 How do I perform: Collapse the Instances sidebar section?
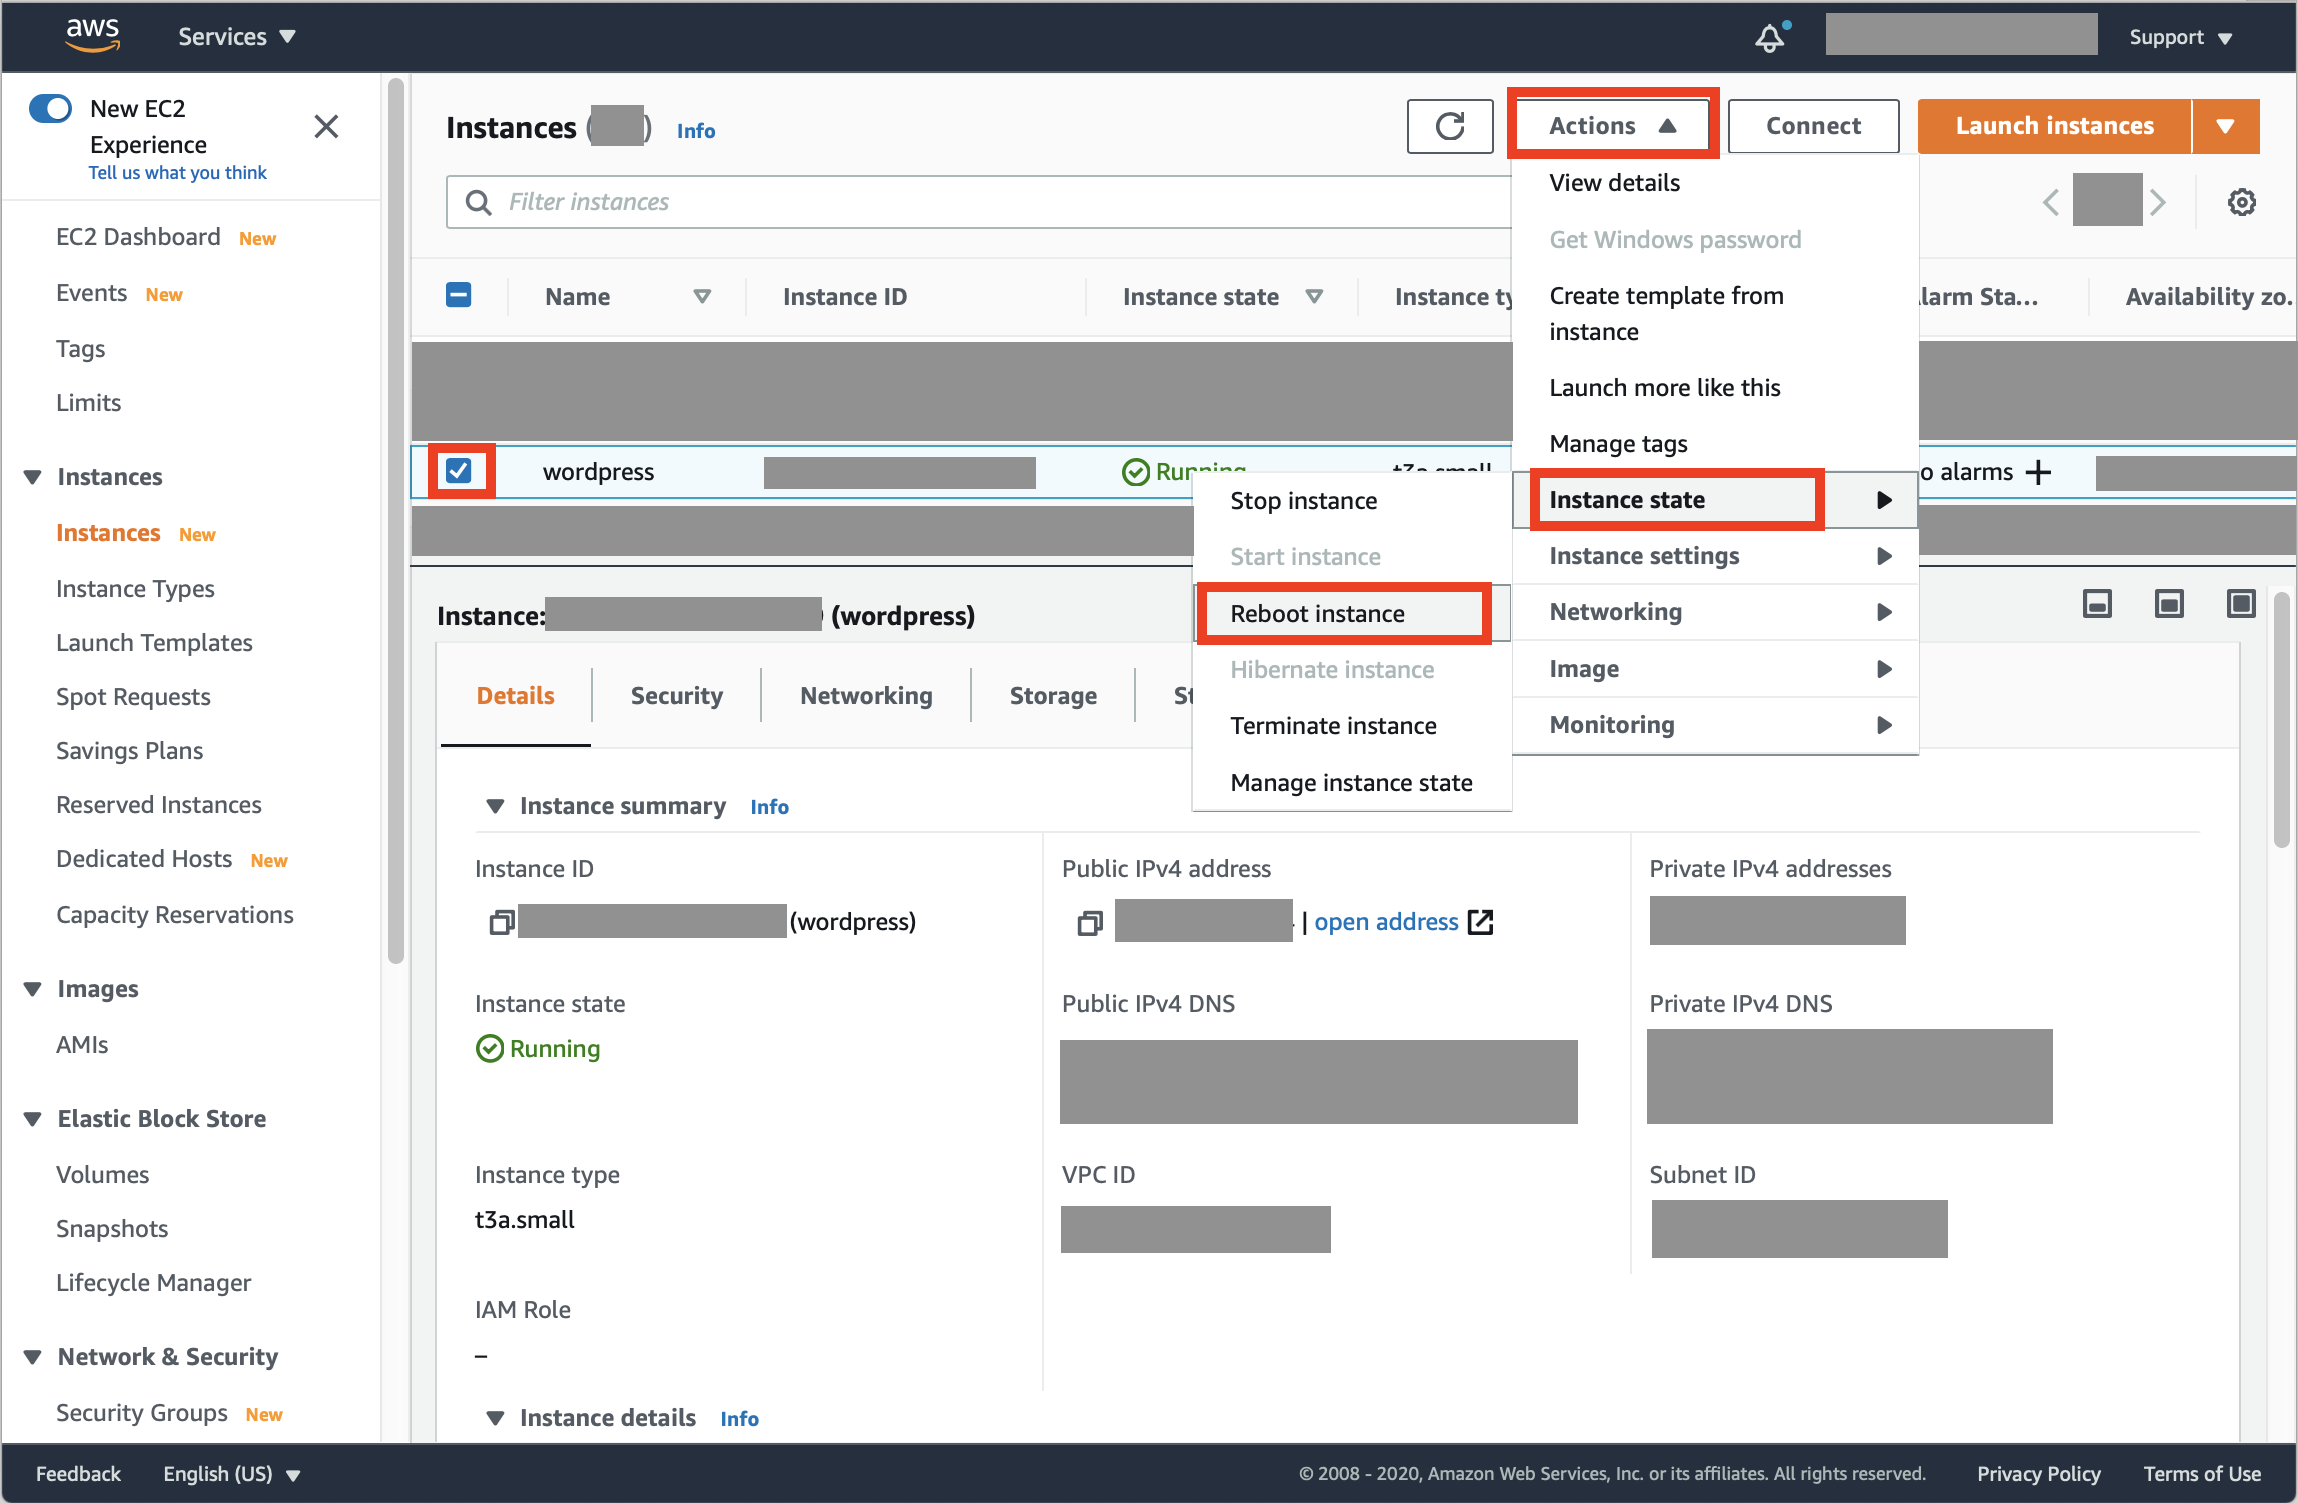(x=33, y=477)
